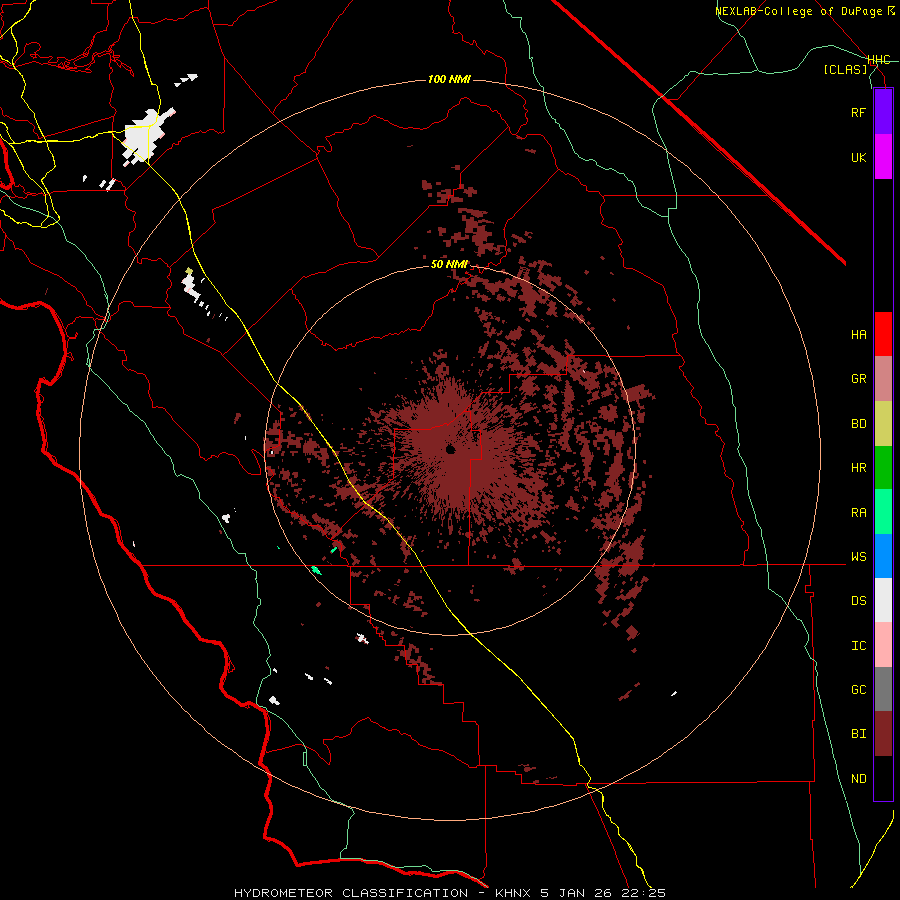Click the "UK" legend label
Viewport: 900px width, 900px height.
click(858, 157)
